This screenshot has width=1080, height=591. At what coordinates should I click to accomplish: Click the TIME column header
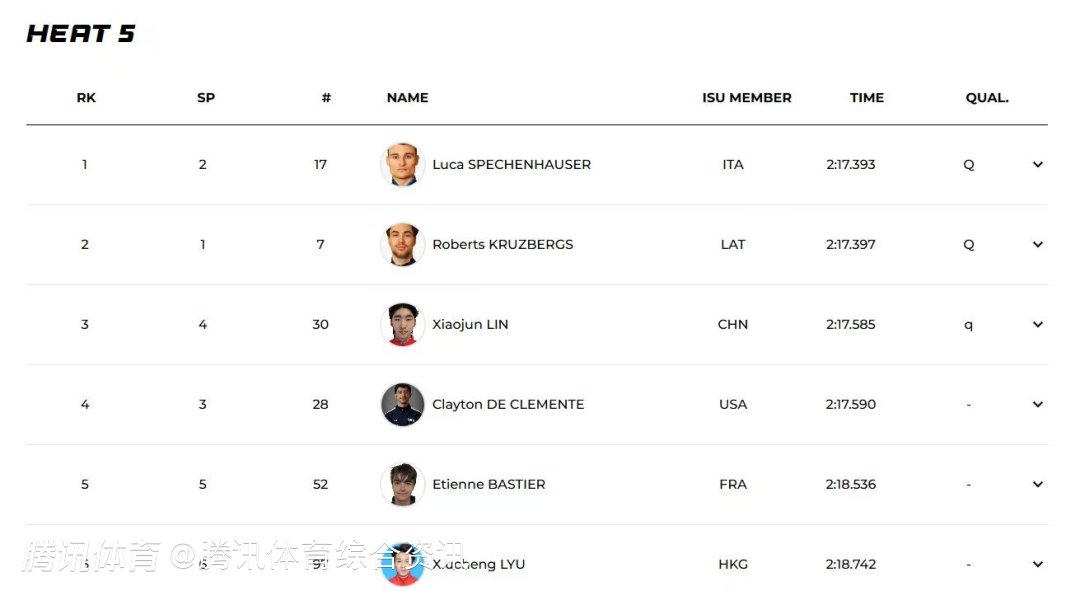click(x=866, y=98)
